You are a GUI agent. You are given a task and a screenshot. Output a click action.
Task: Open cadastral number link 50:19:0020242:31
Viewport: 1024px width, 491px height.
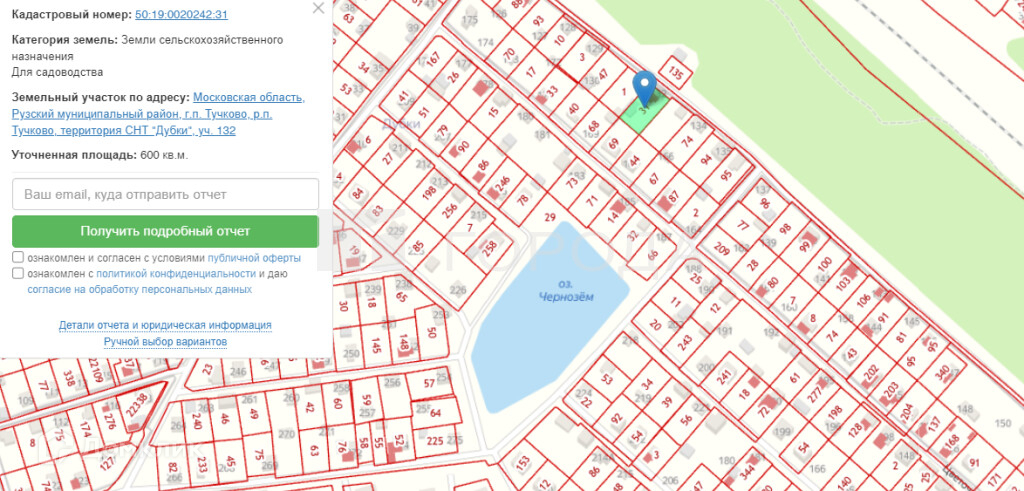click(181, 14)
